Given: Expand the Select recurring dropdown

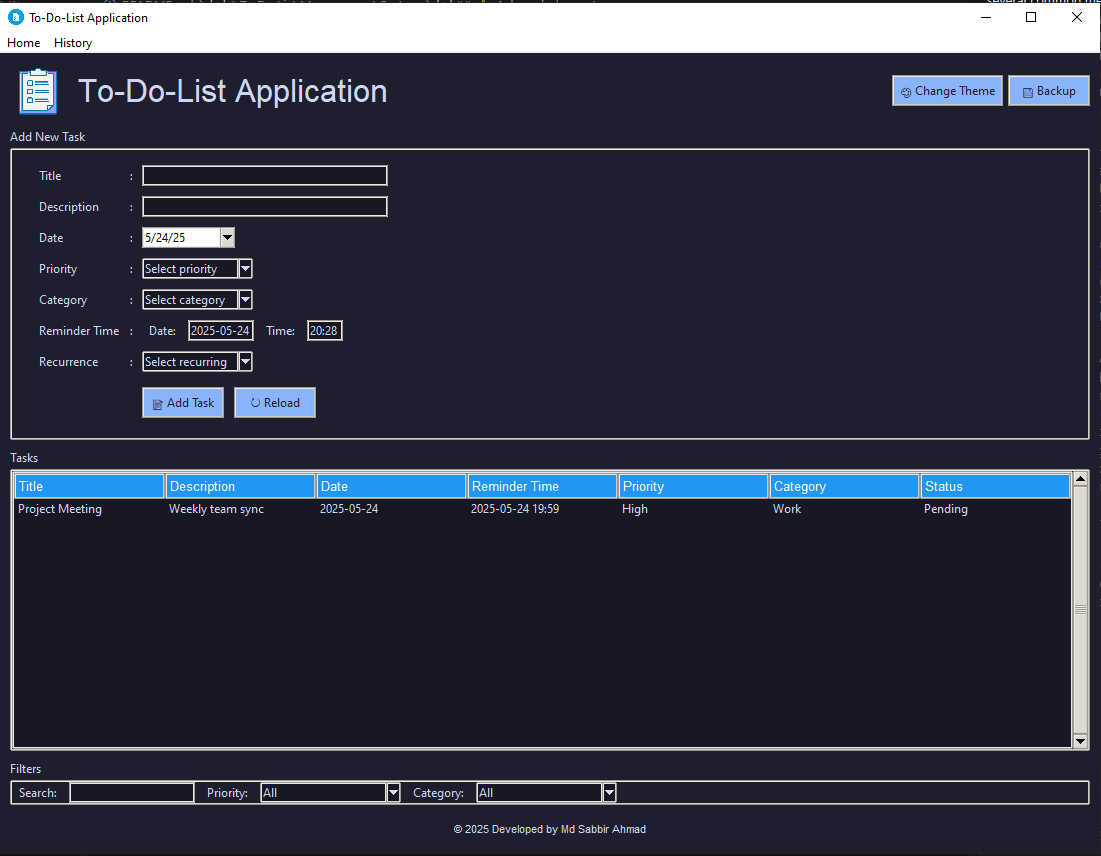Looking at the screenshot, I should (245, 361).
